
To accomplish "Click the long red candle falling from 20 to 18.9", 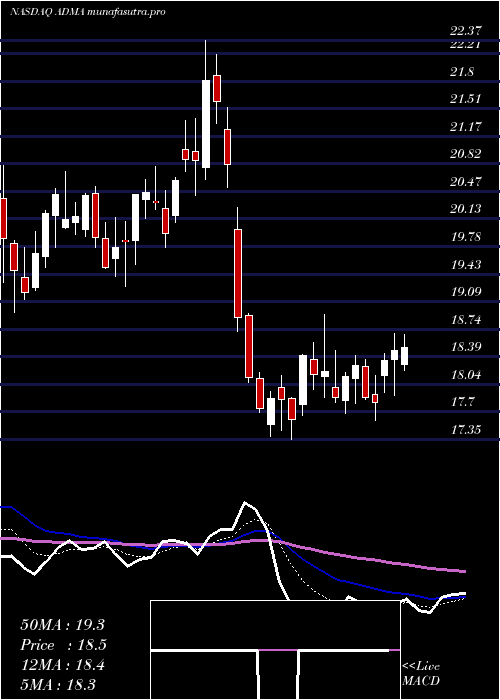I will pos(238,273).
